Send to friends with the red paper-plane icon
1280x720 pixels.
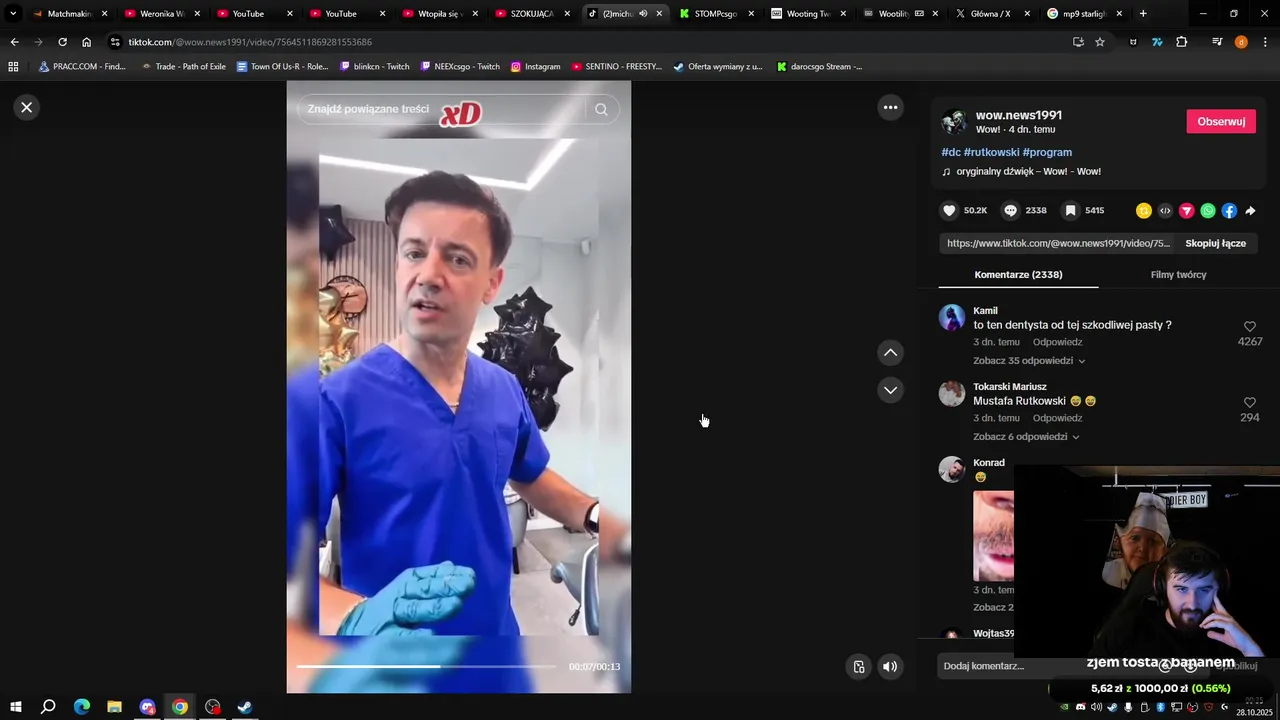pos(1186,210)
